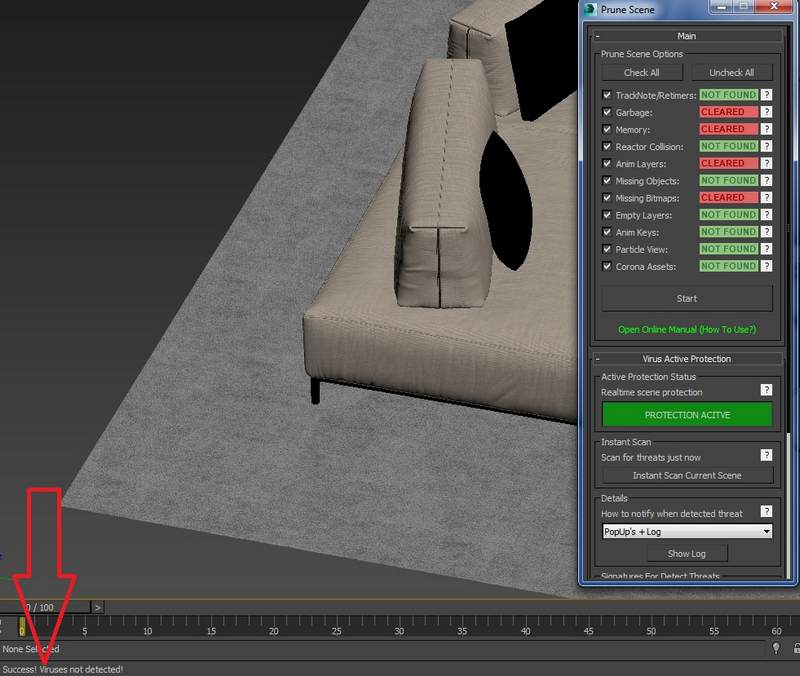
Task: Click the Start button
Action: (x=686, y=298)
